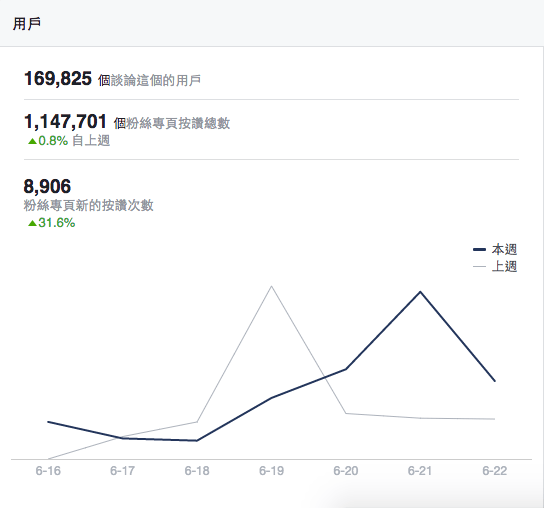Click the green arrow beside 31.6%
The image size is (544, 508).
pos(32,223)
